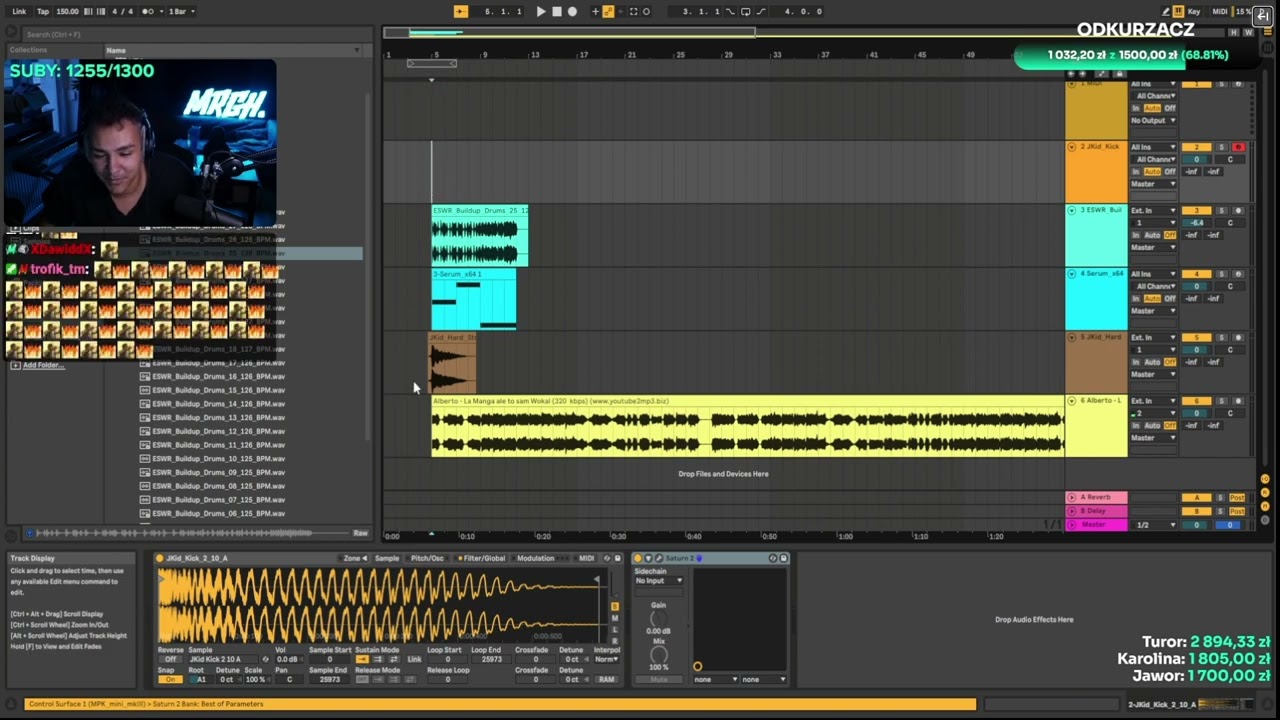The height and width of the screenshot is (720, 1280).
Task: Set 2 JKid_Kick monitor to Off
Action: coord(1170,172)
